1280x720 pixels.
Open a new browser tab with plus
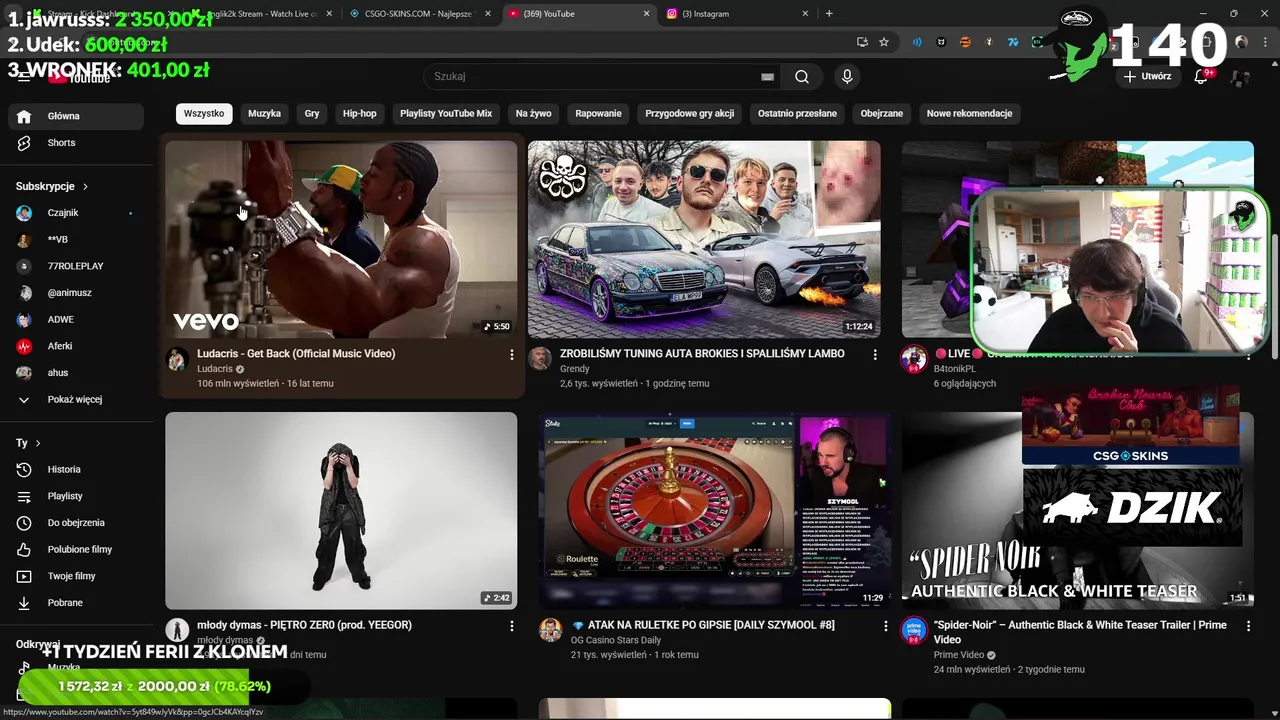(x=829, y=14)
